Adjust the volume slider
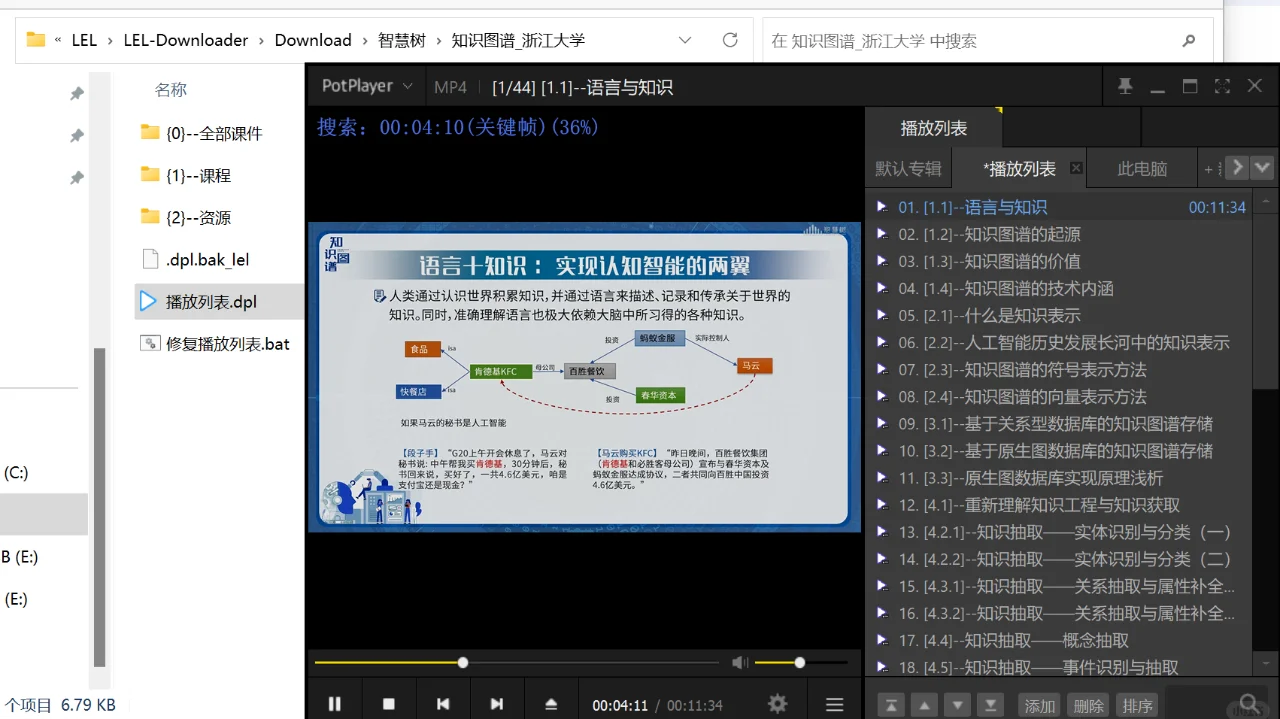1280x719 pixels. (801, 662)
